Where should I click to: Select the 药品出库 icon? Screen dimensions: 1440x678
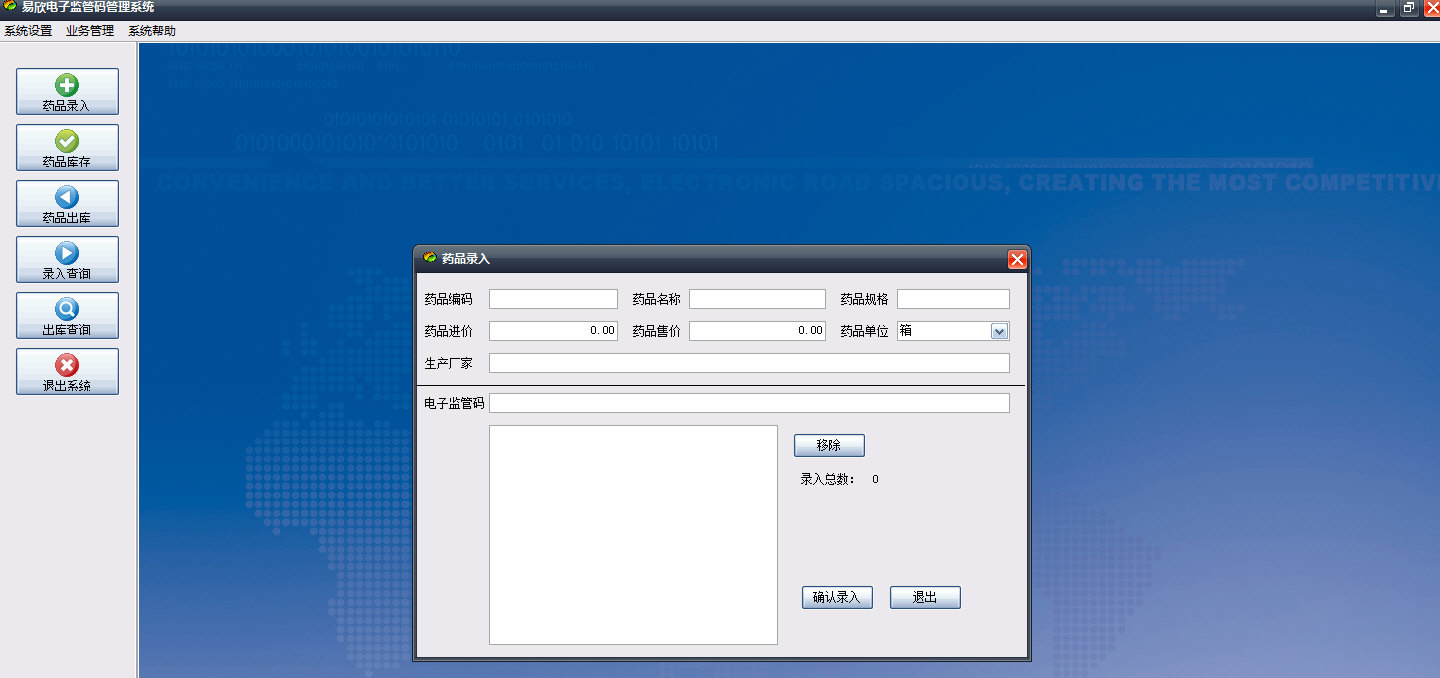pyautogui.click(x=67, y=203)
